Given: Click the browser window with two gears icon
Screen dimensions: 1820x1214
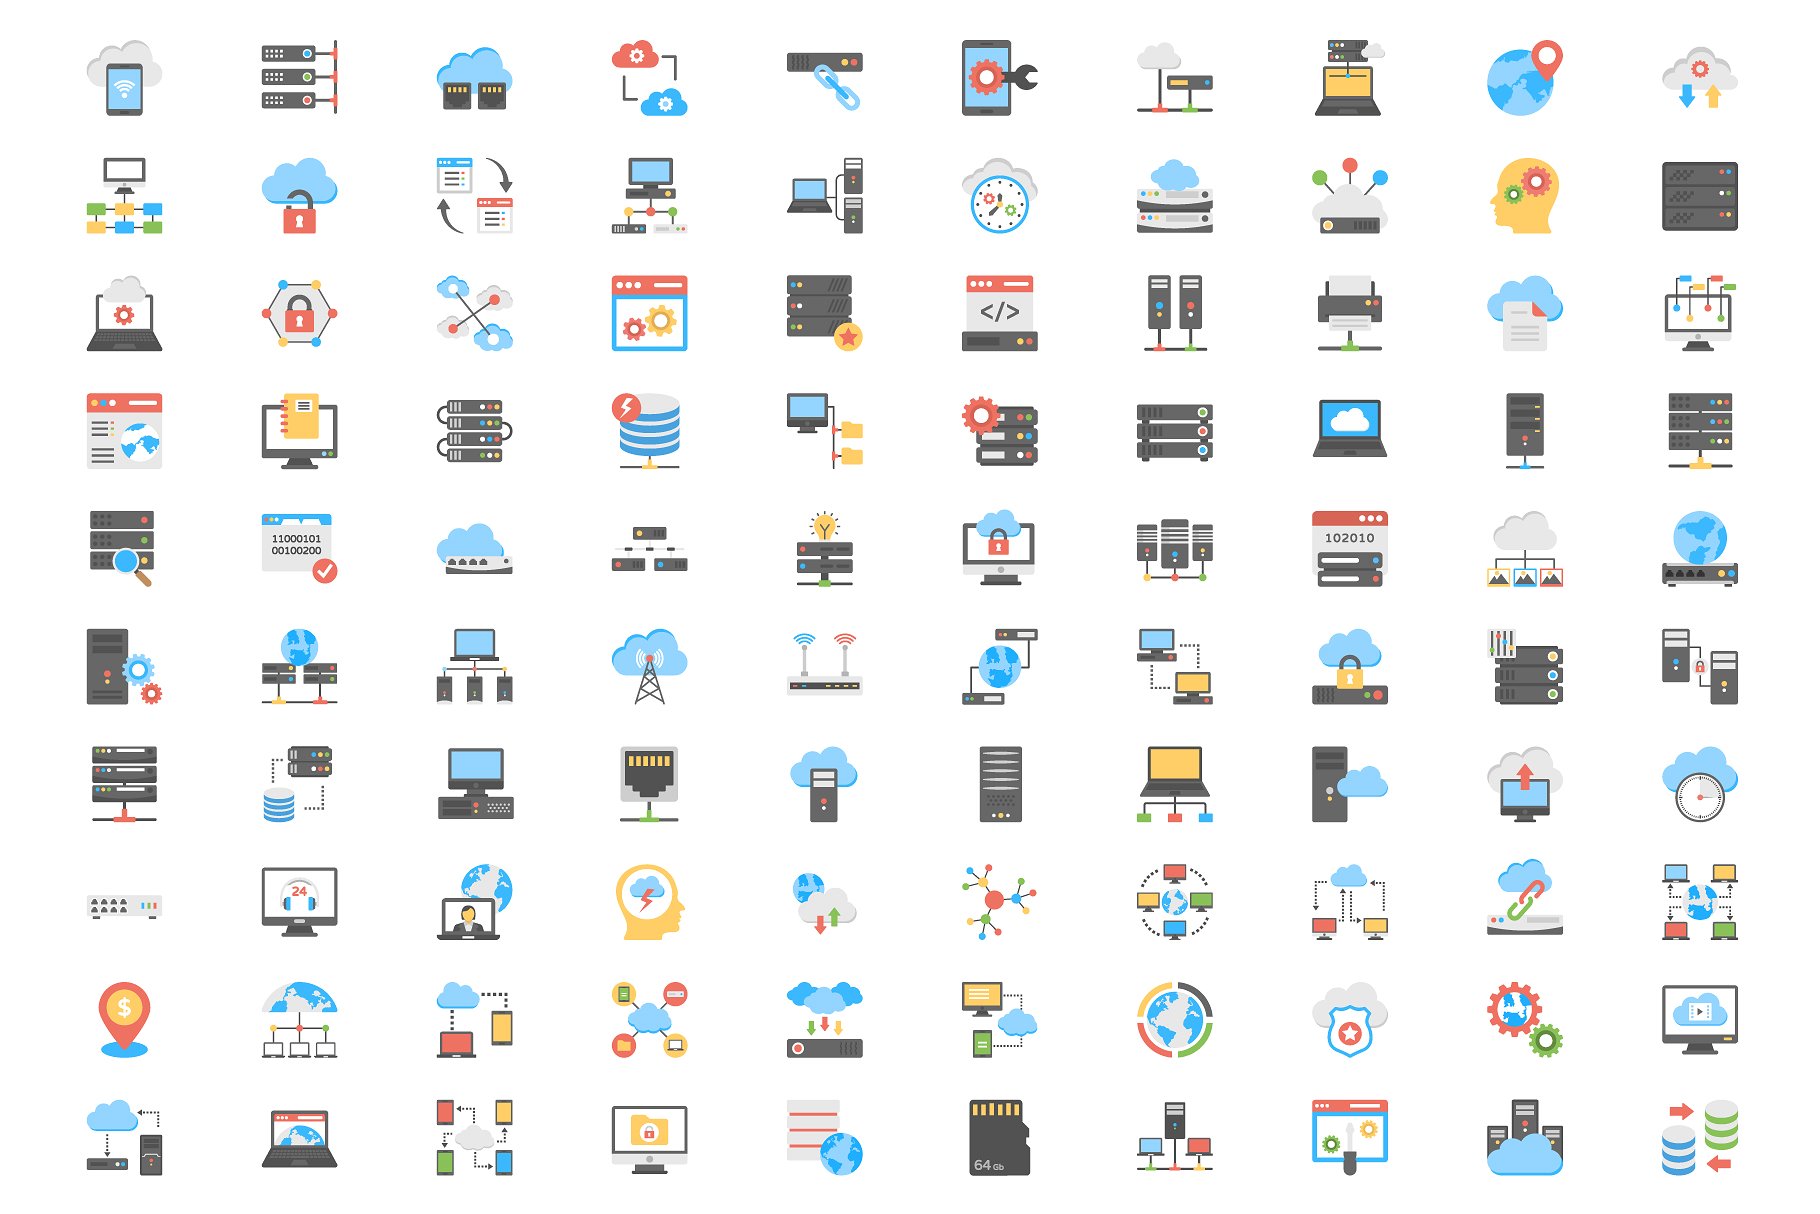Looking at the screenshot, I should [x=649, y=313].
